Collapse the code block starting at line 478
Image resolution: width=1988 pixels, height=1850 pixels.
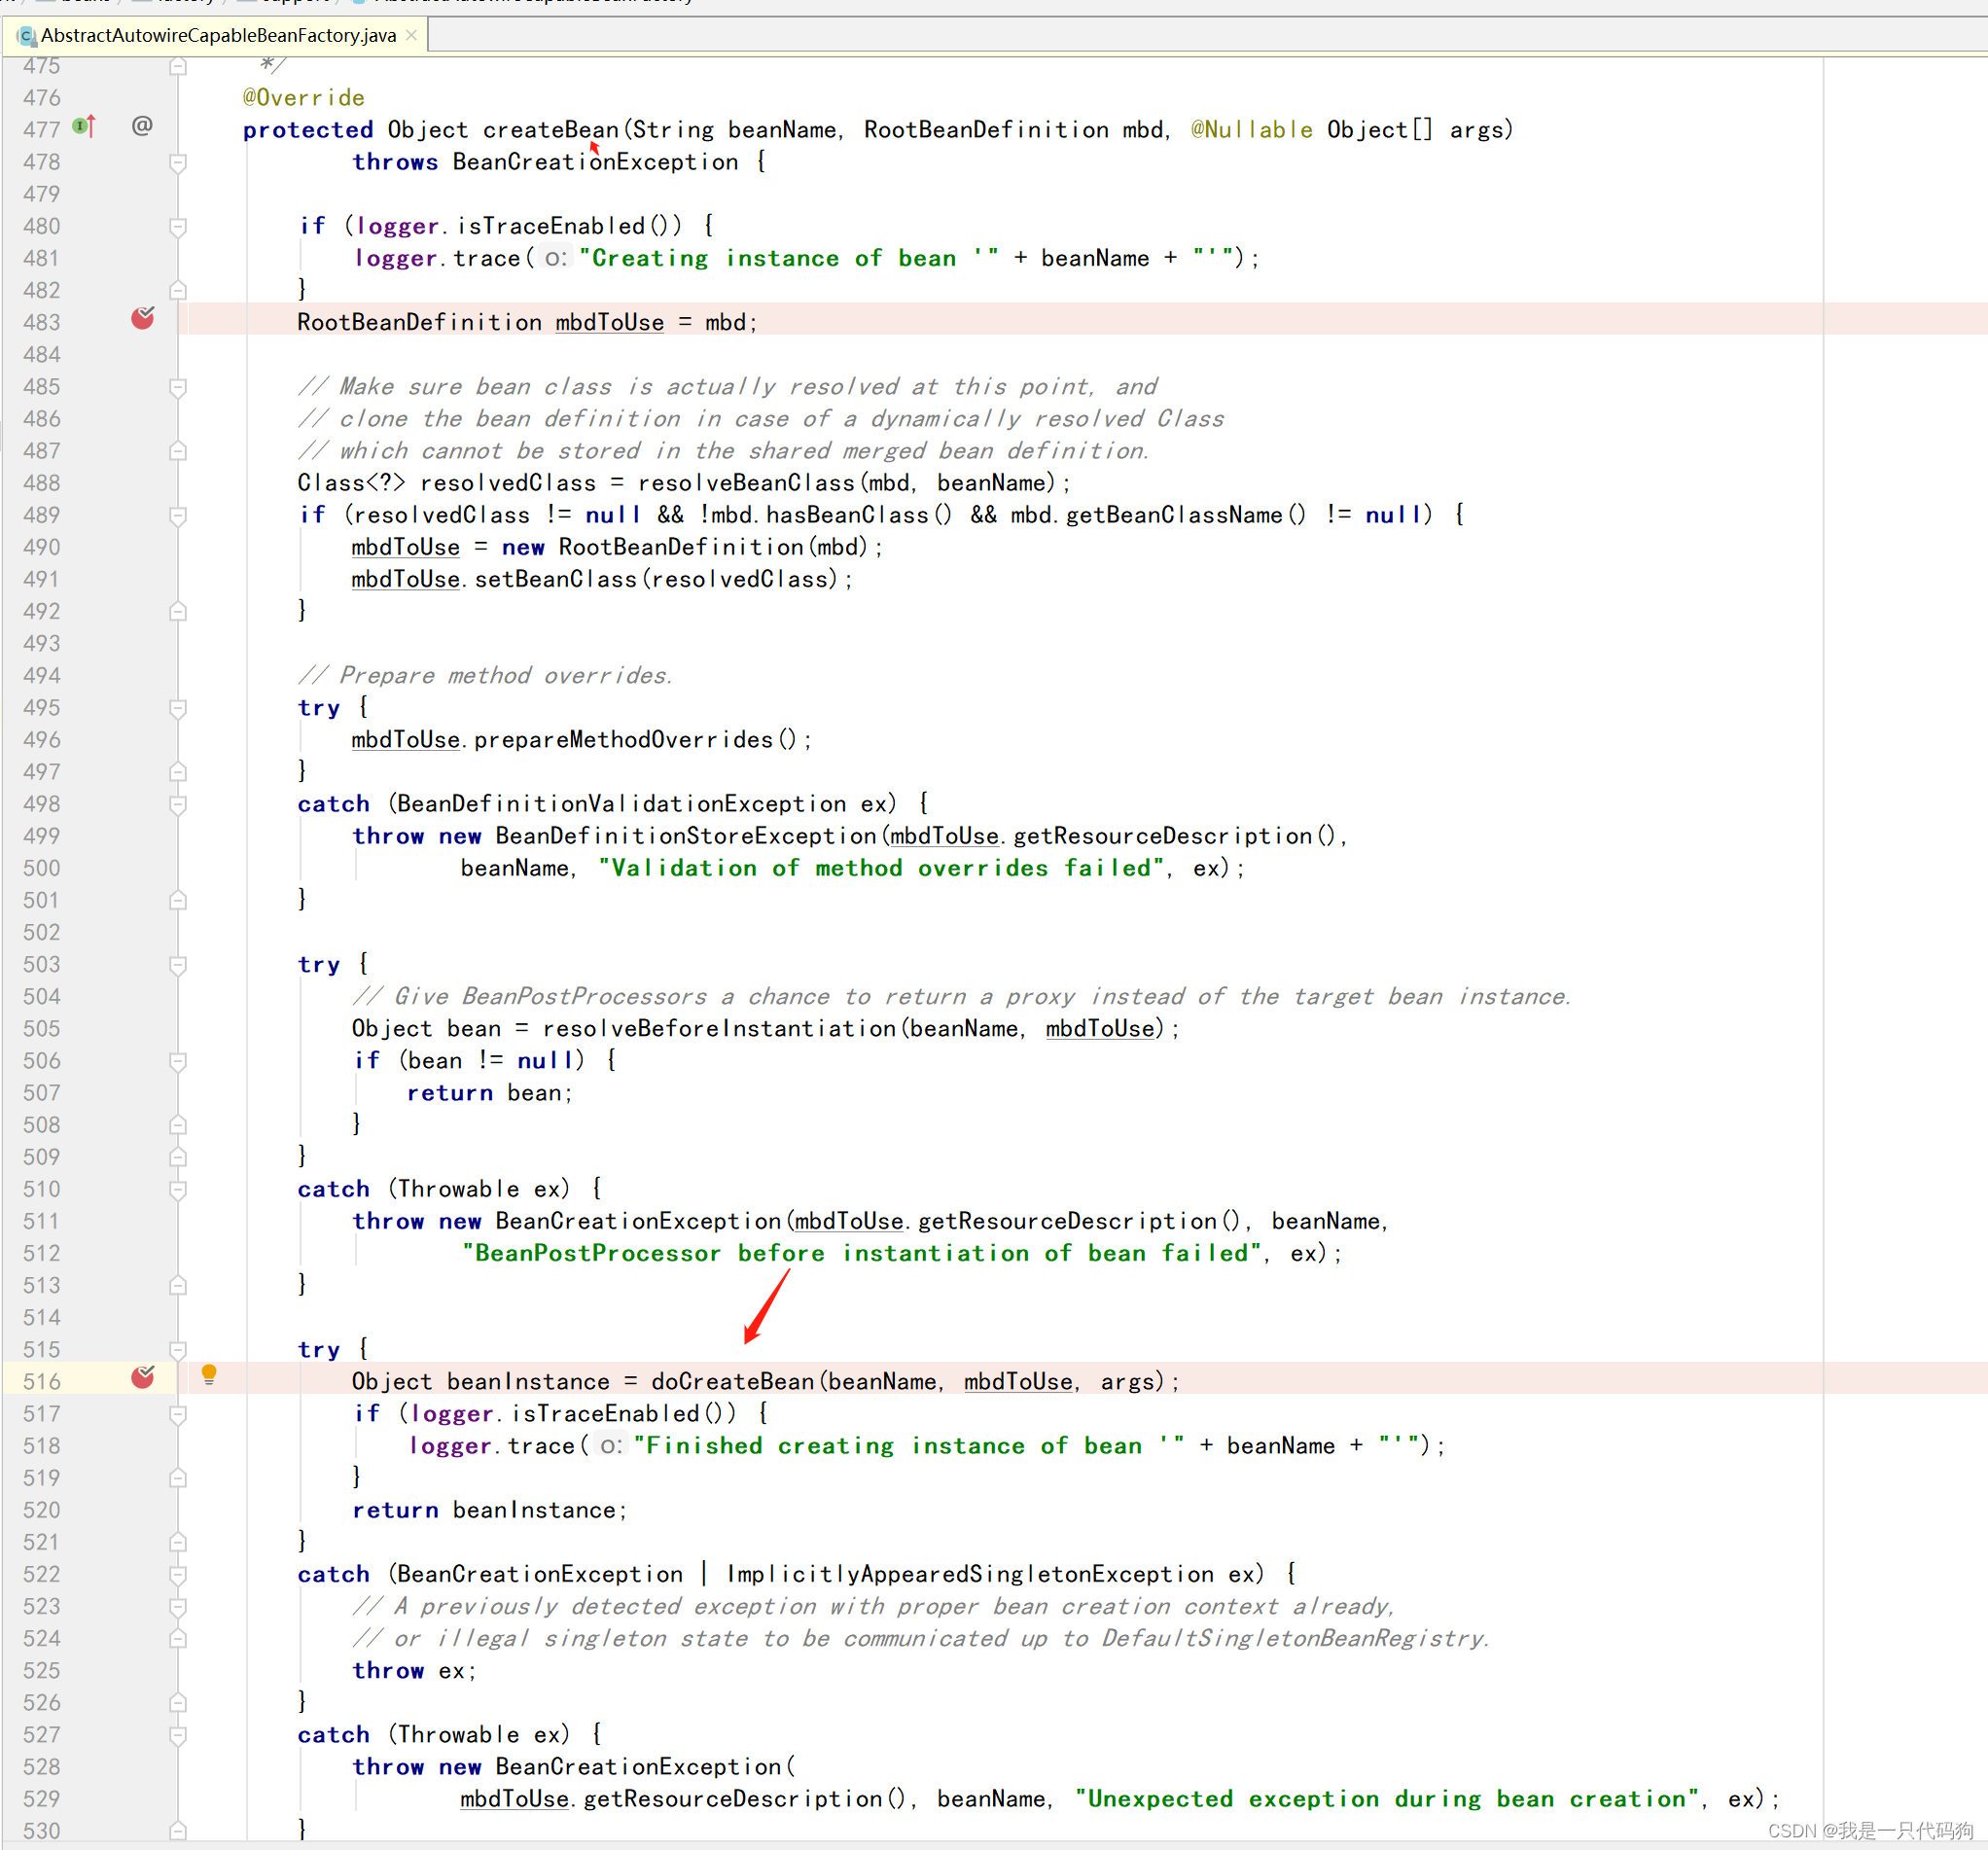[x=178, y=161]
